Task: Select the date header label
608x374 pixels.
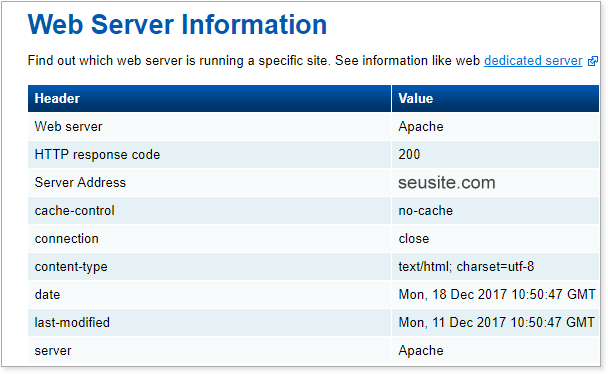Action: click(47, 295)
